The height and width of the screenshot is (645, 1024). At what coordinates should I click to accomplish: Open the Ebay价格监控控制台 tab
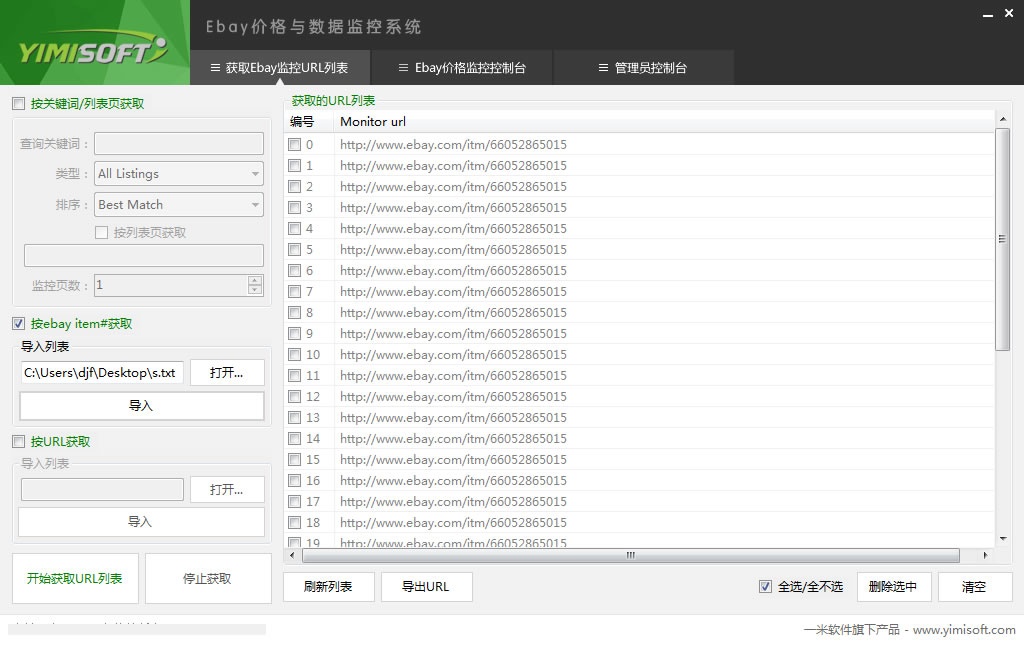click(462, 68)
